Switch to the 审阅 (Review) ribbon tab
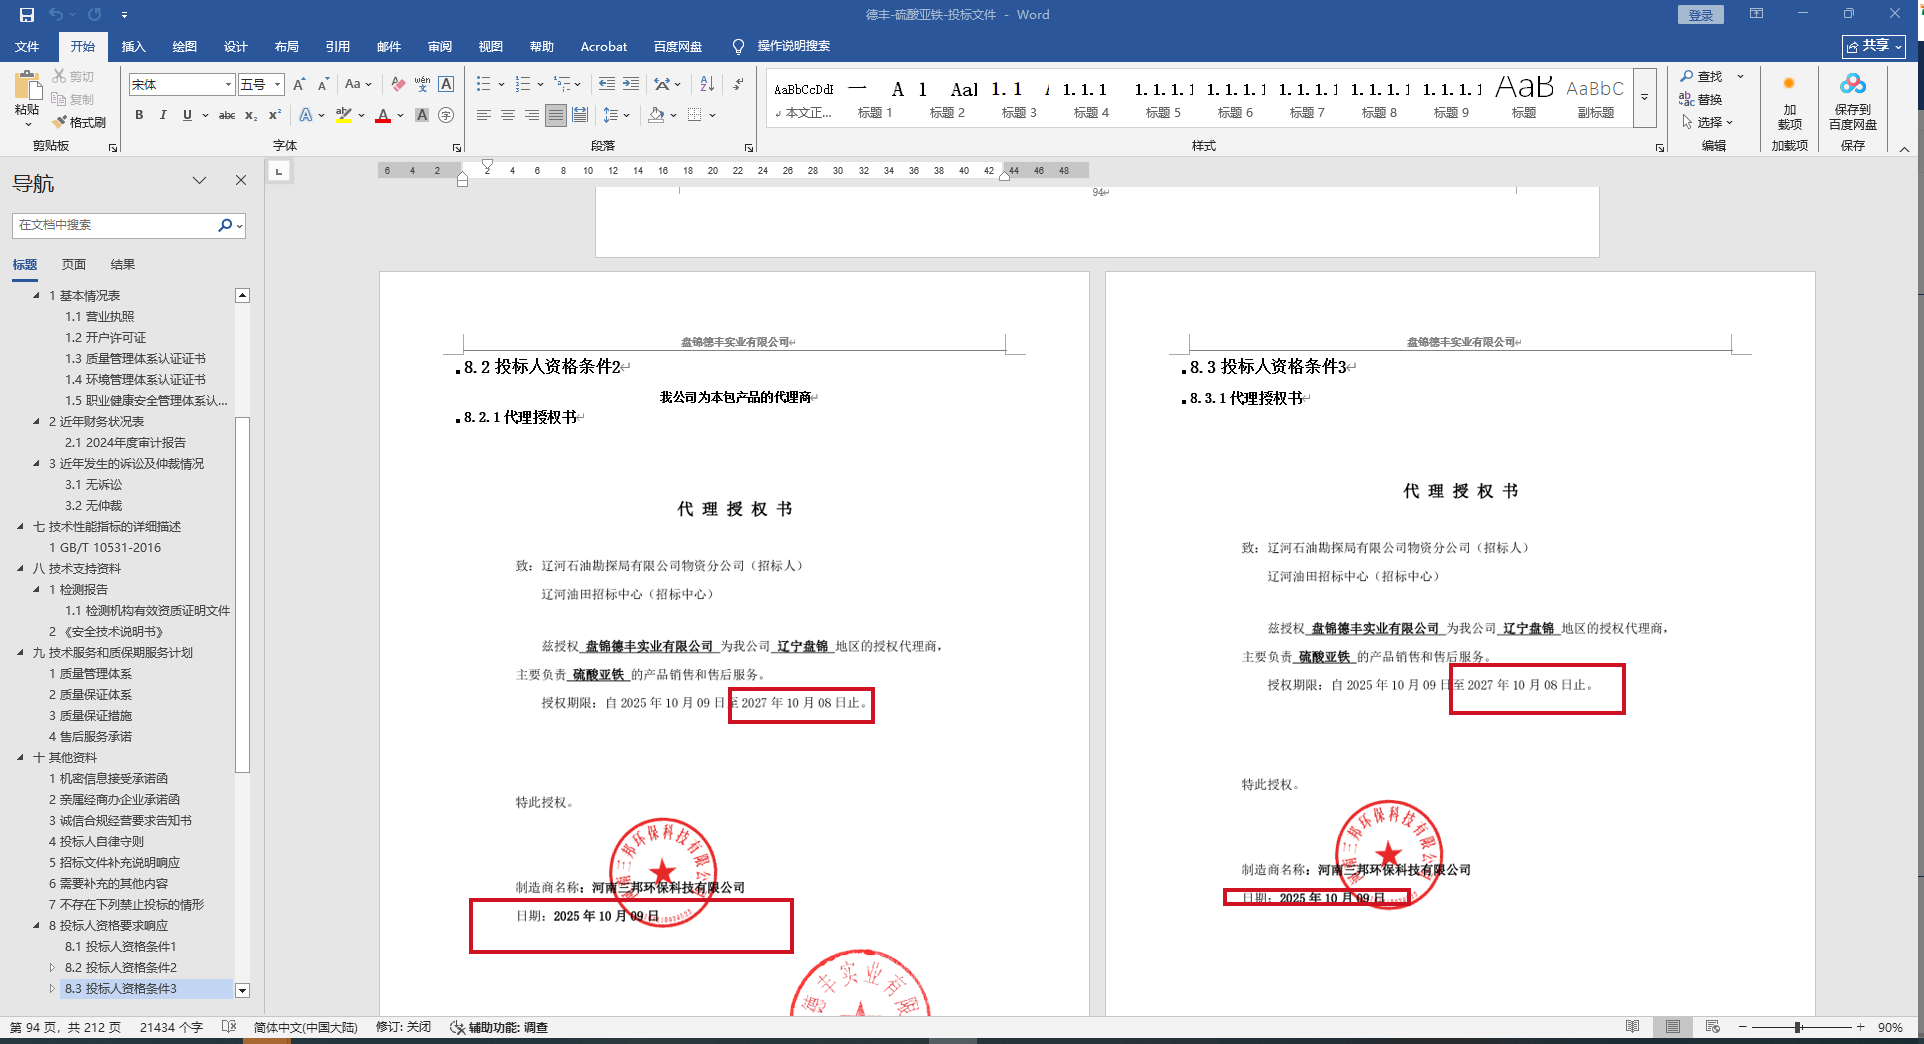The width and height of the screenshot is (1924, 1044). 439,46
